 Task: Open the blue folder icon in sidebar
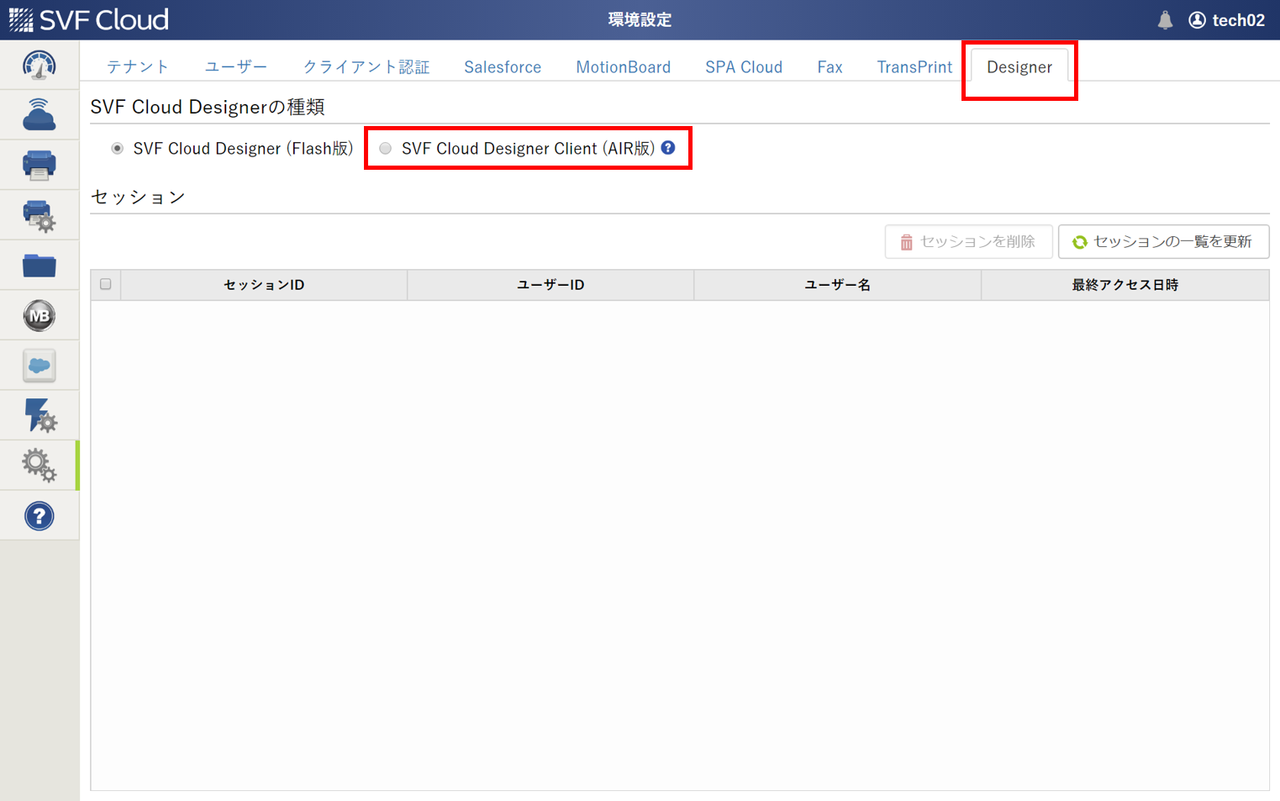click(39, 264)
